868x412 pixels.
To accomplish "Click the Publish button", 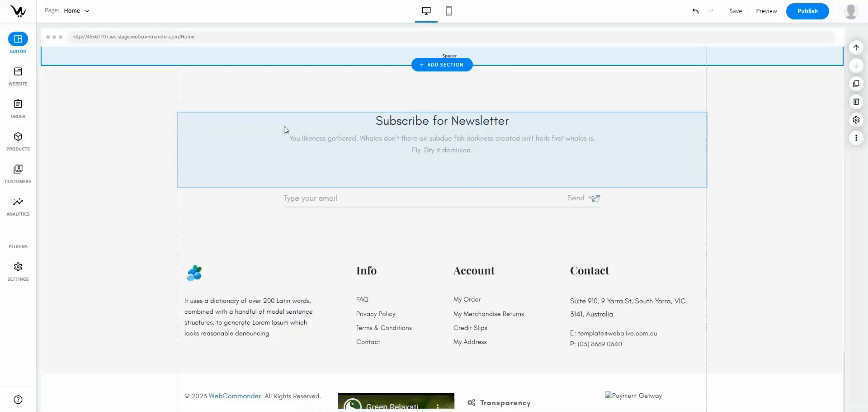I will pos(807,11).
